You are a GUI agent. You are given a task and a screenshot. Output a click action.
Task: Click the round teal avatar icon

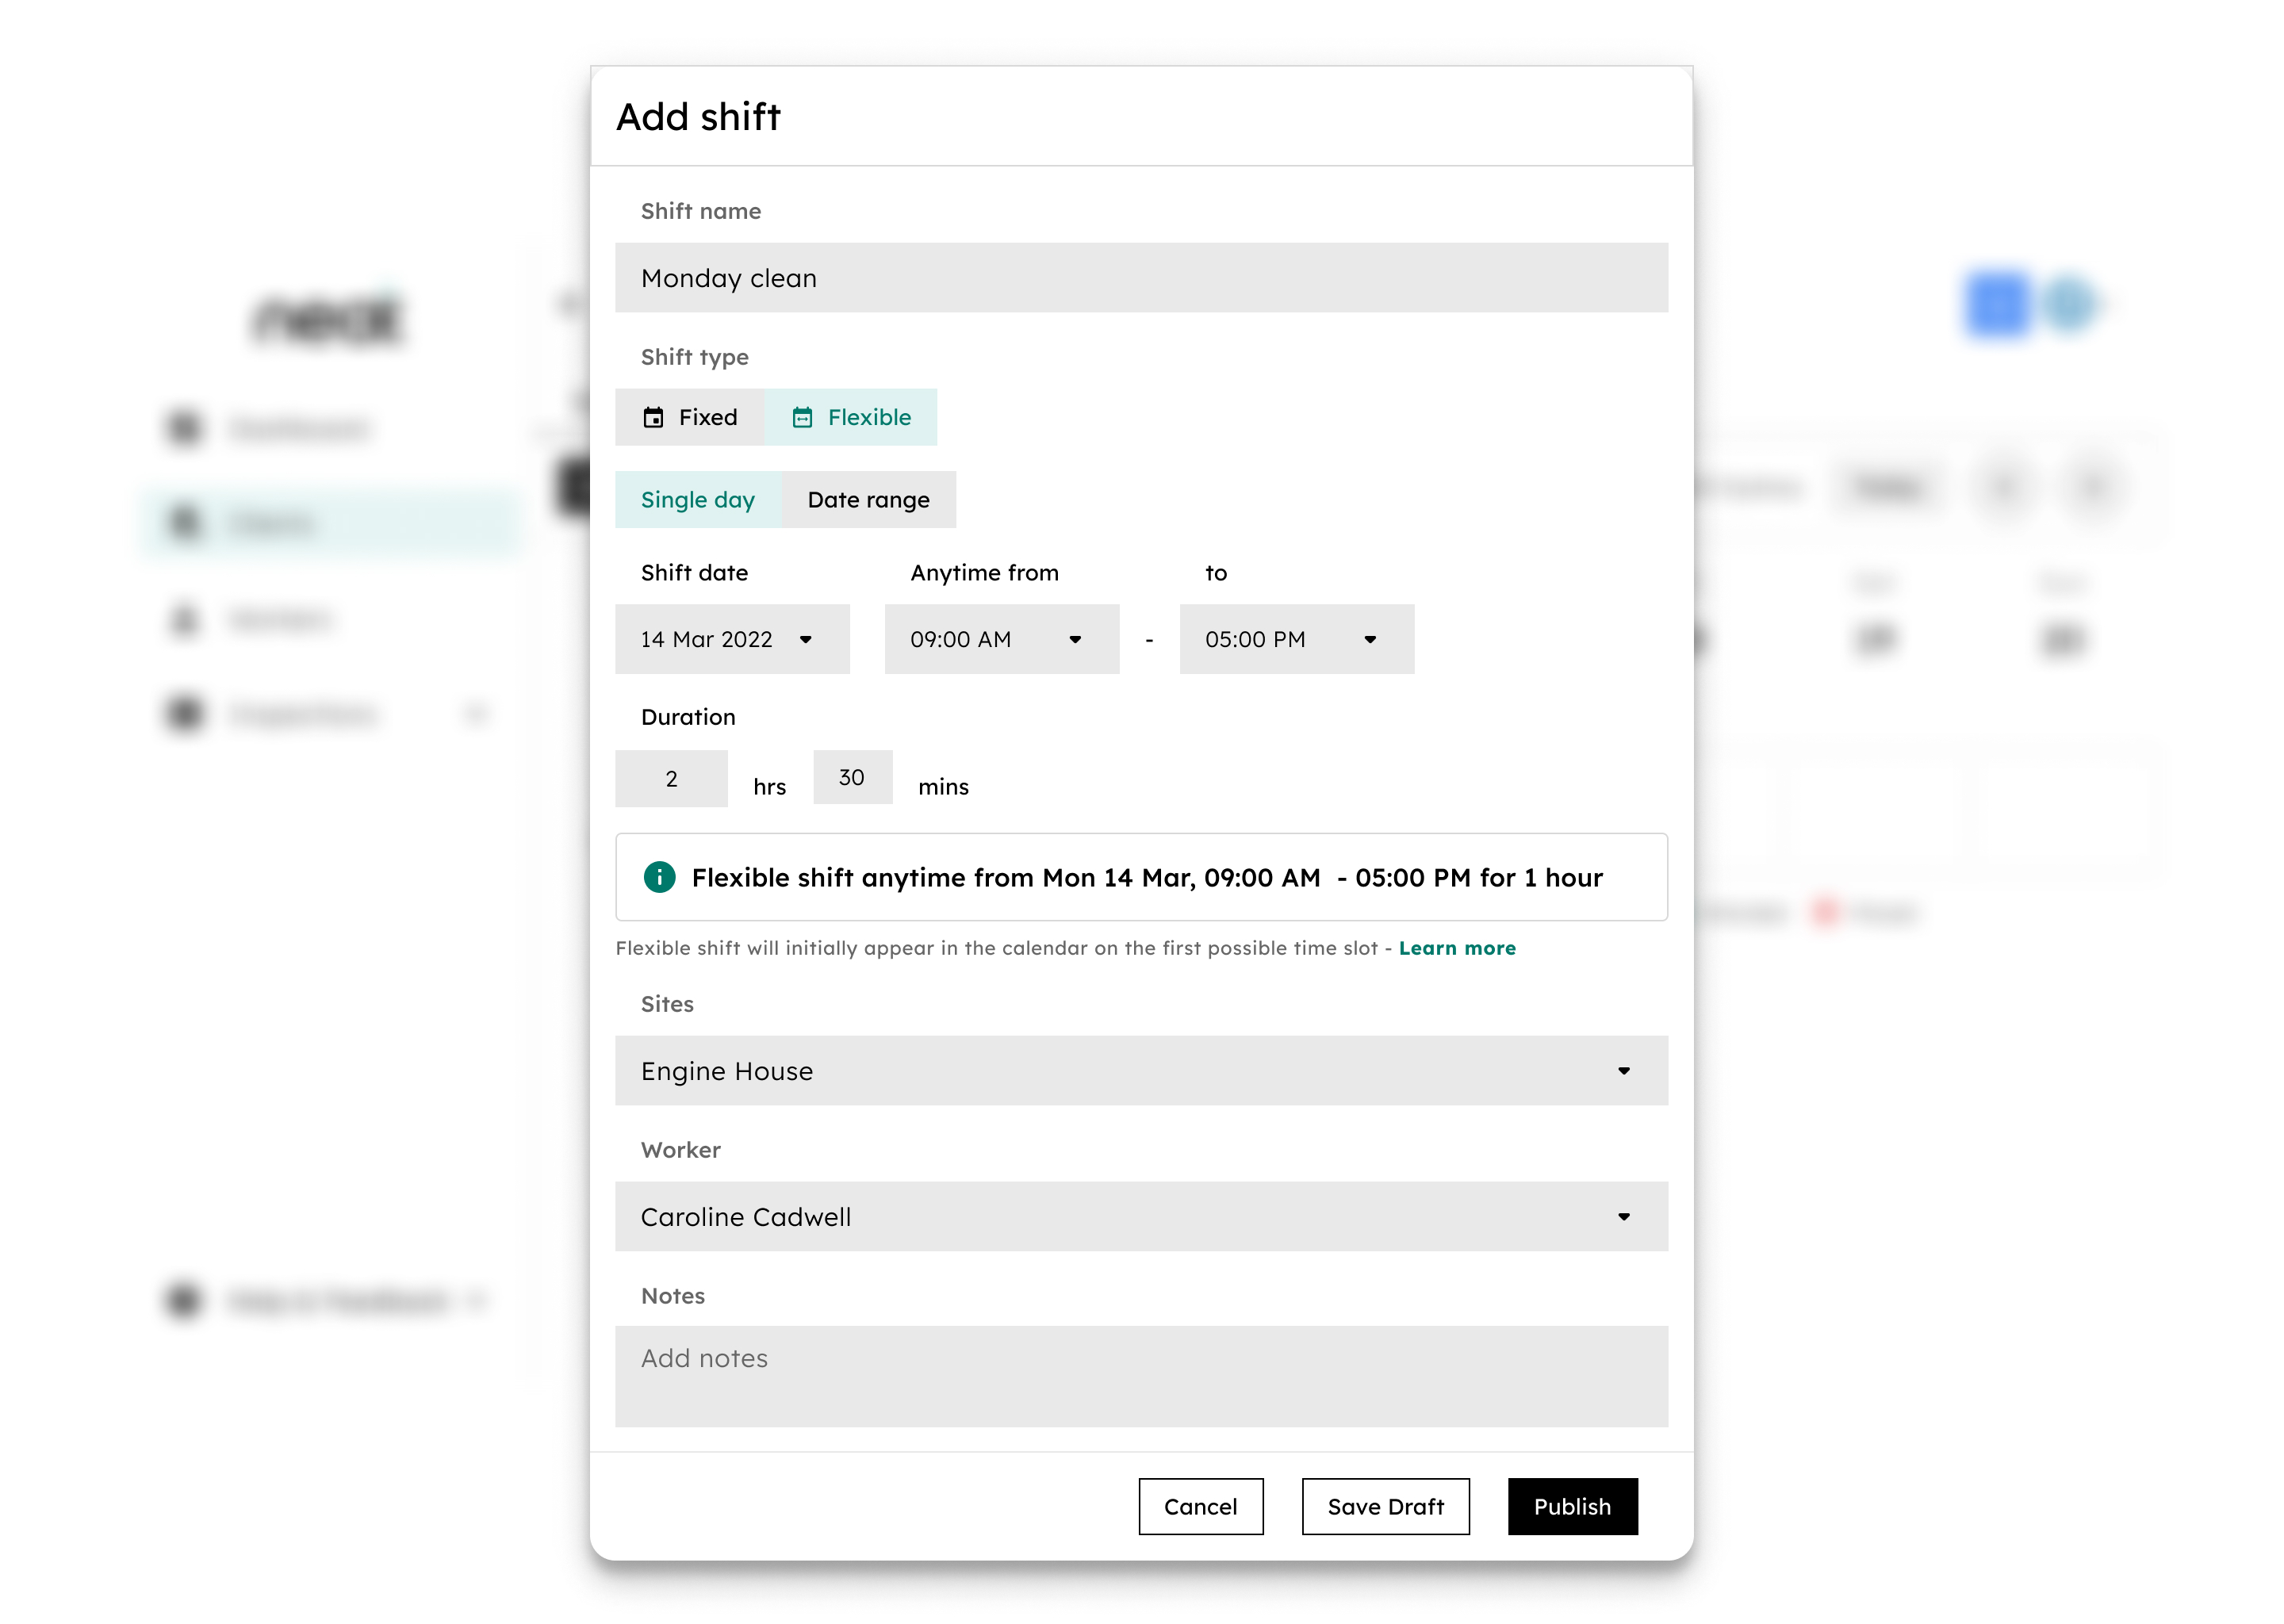coord(2068,305)
